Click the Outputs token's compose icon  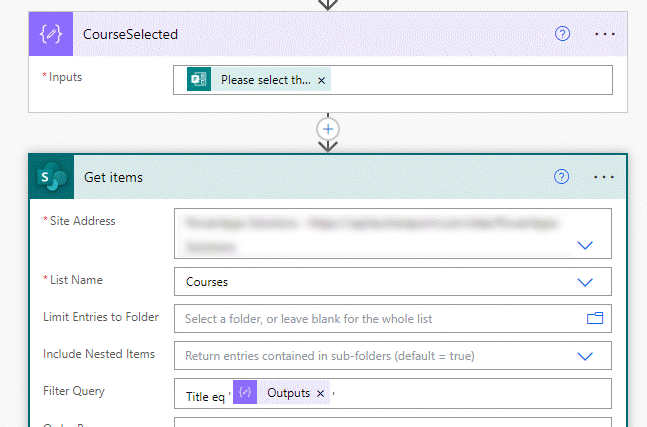click(245, 392)
